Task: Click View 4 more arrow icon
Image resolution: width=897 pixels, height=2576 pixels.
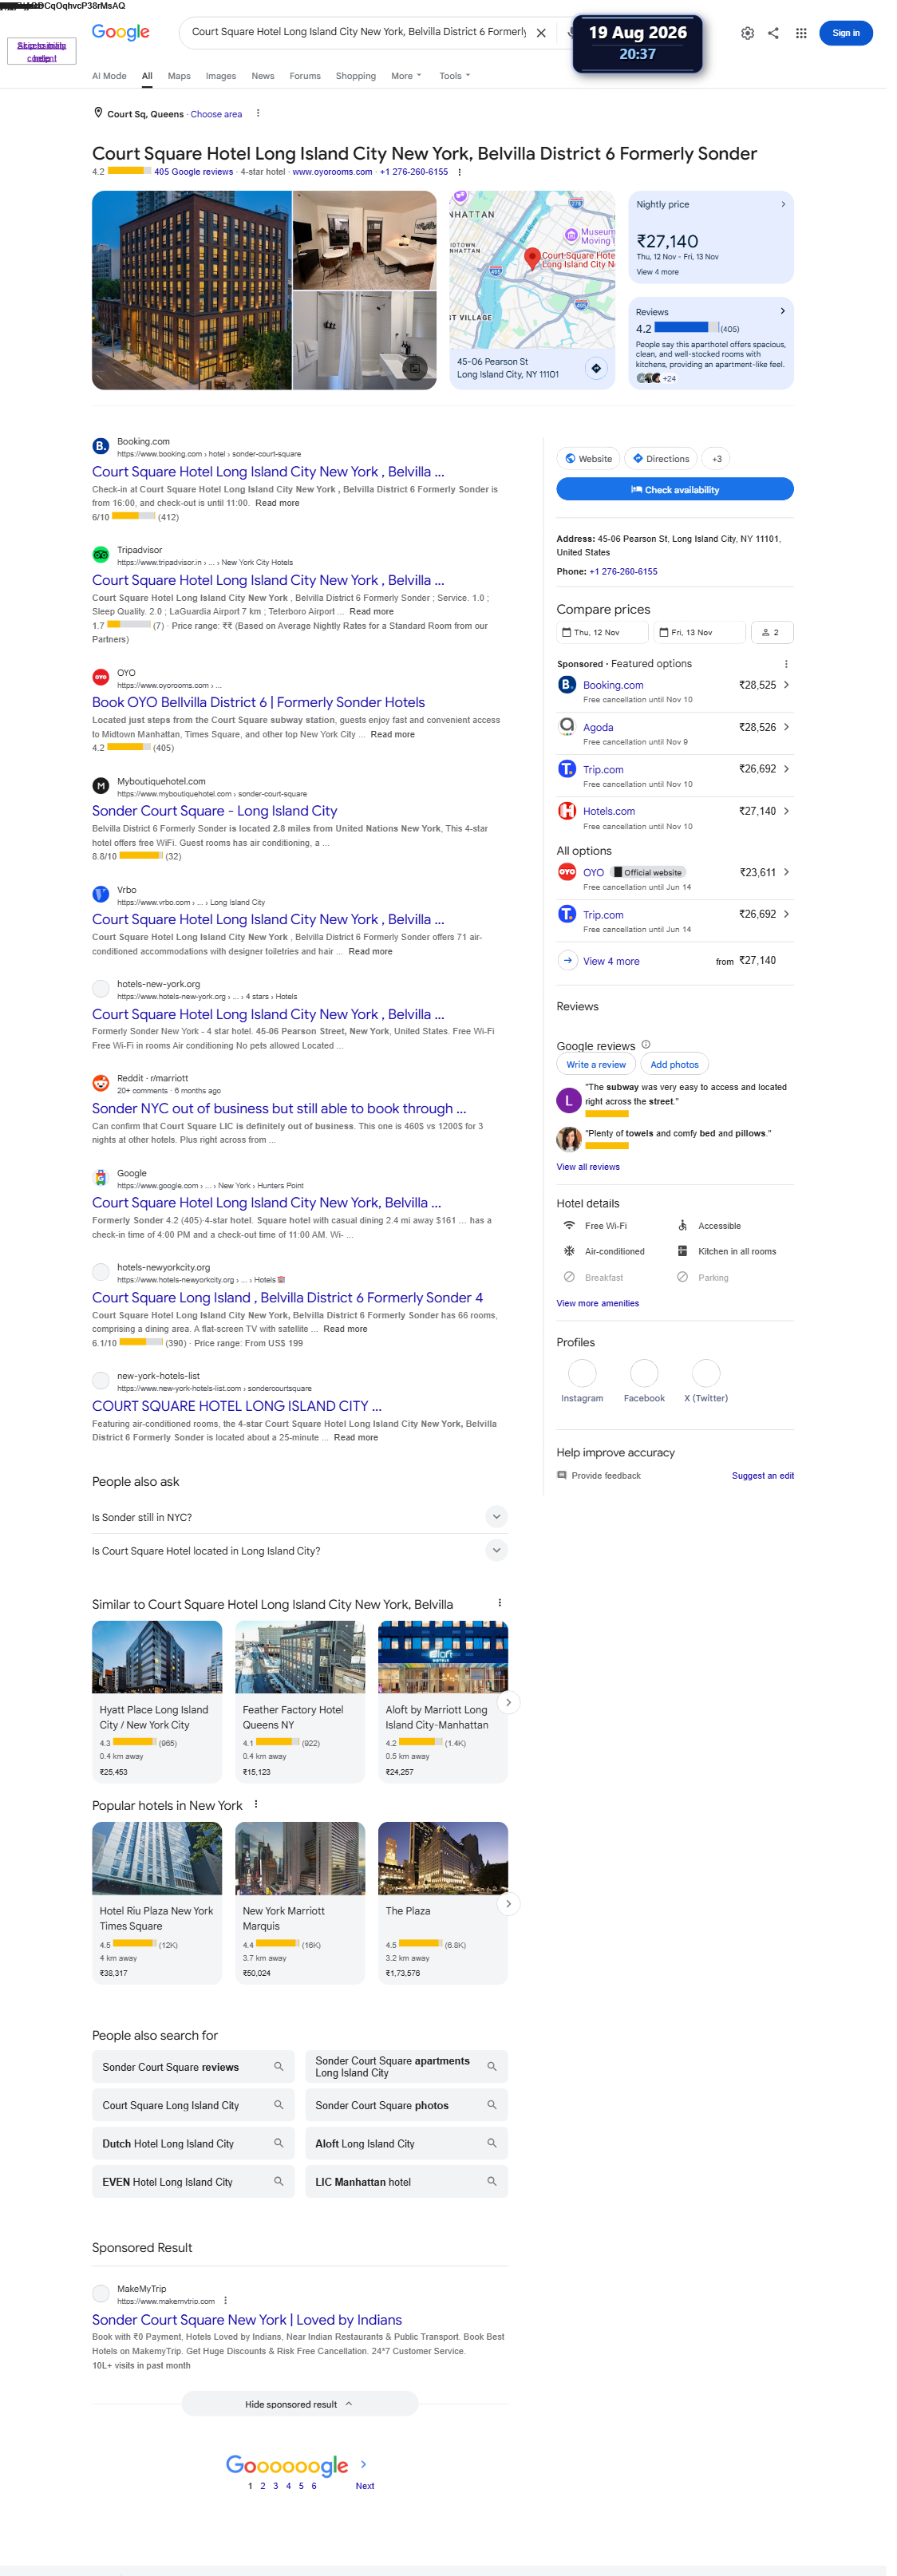Action: tap(568, 960)
